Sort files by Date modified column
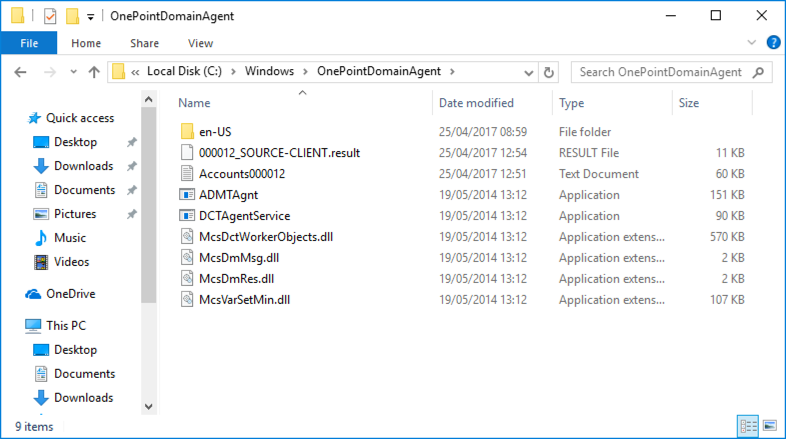786x439 pixels. (x=476, y=103)
